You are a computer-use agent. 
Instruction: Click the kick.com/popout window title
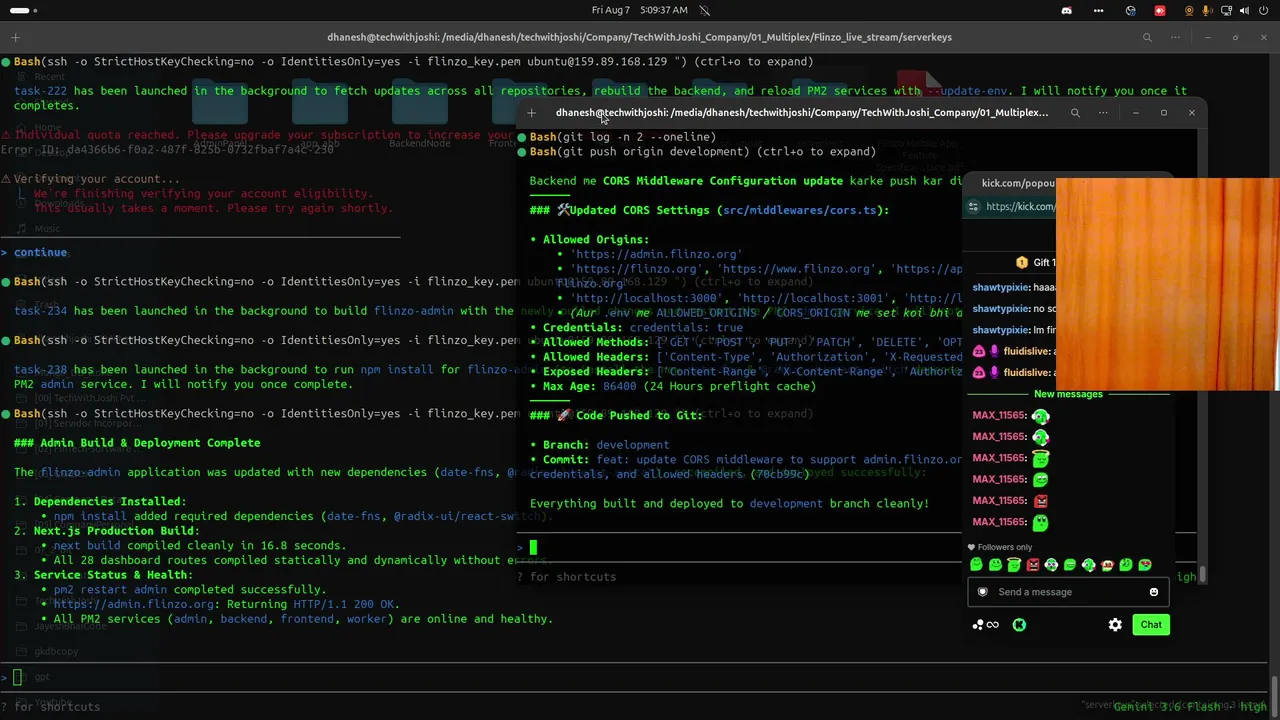coord(1018,183)
